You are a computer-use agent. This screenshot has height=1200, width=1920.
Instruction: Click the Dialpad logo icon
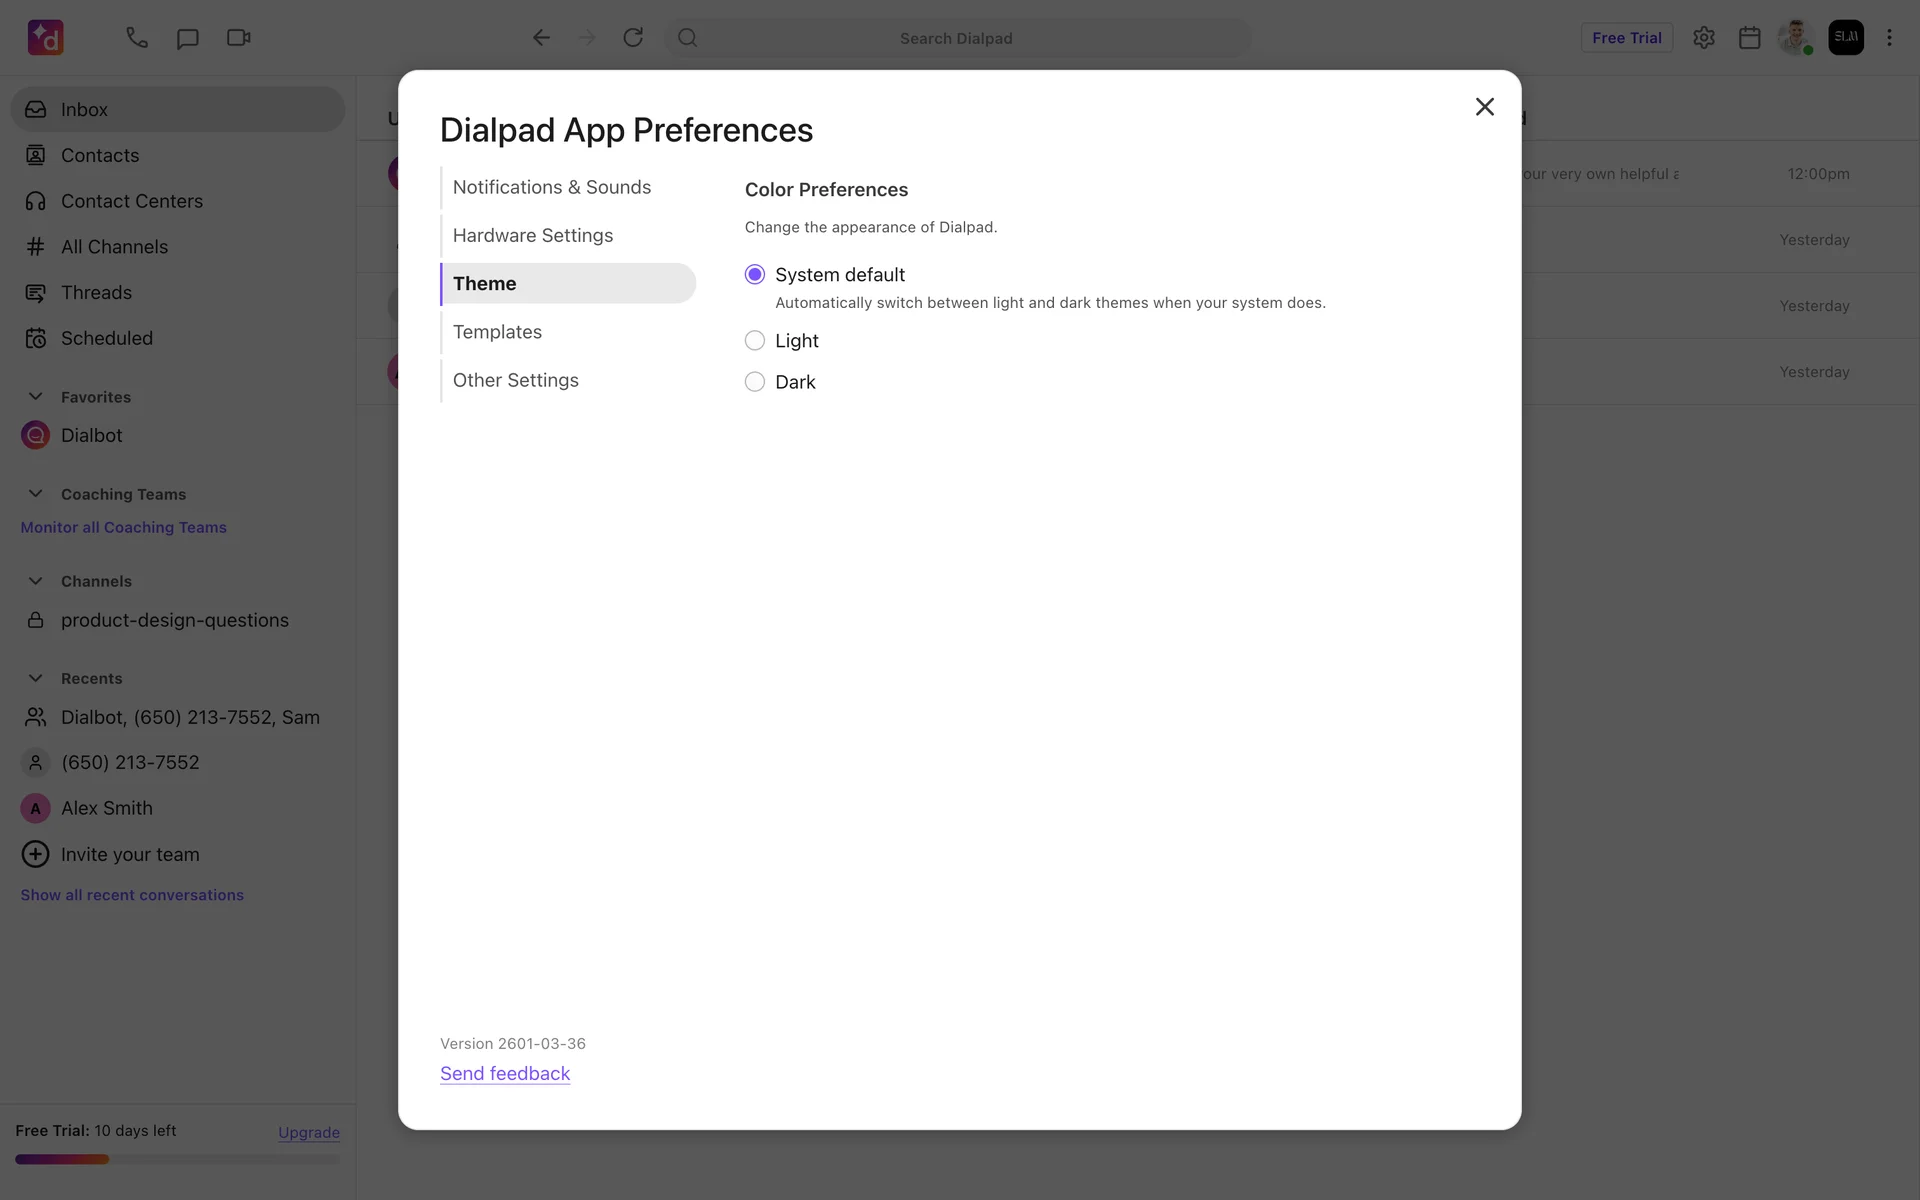point(45,38)
